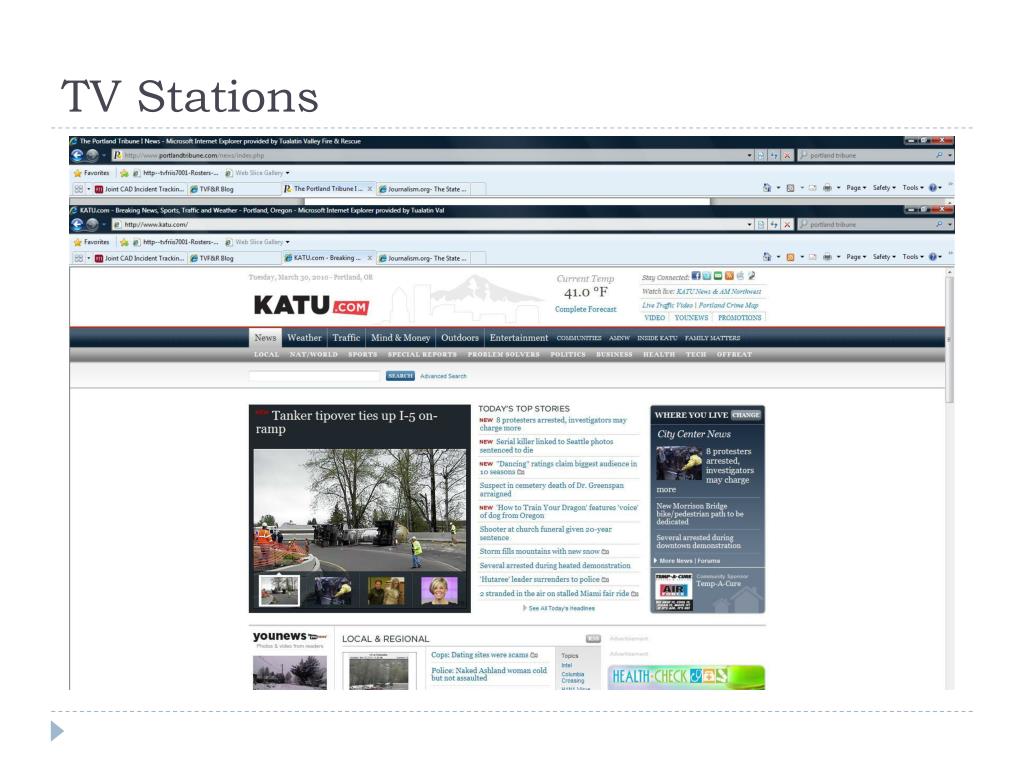Open KATU Twitter icon under Stay Connected
Viewport: 1024px width, 768px height.
pos(707,276)
